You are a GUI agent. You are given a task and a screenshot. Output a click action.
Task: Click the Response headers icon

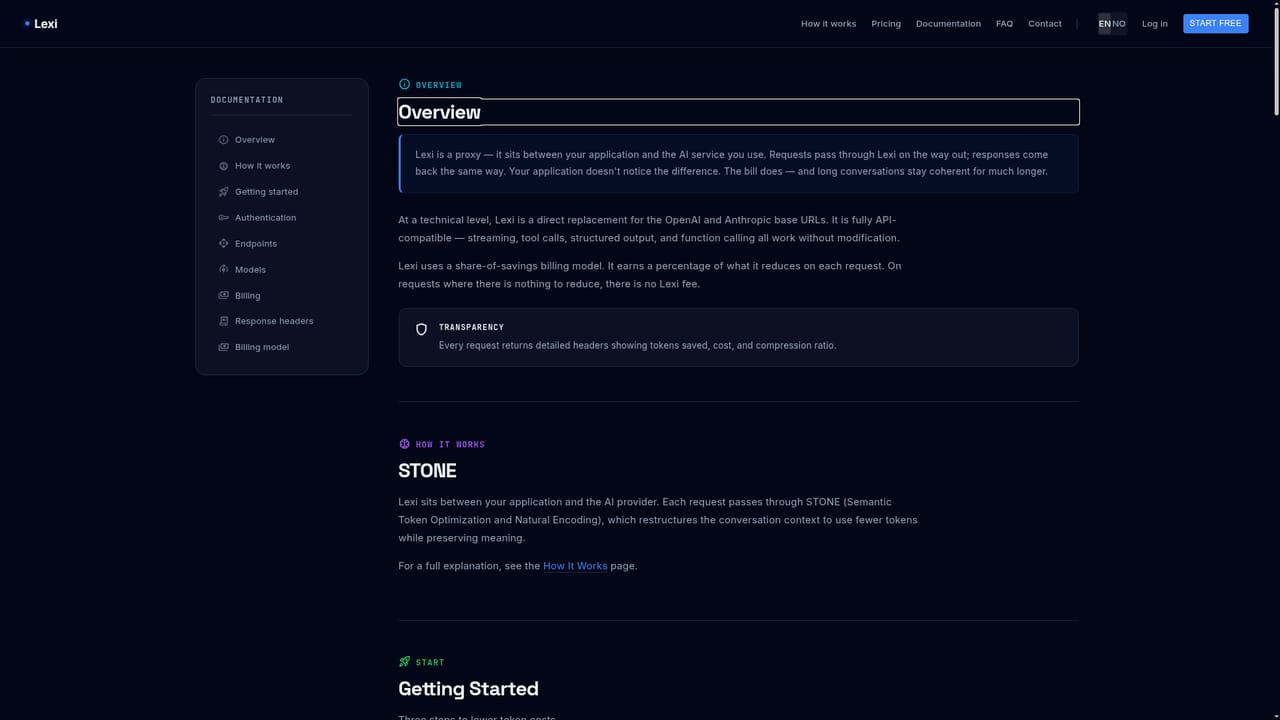tap(224, 321)
